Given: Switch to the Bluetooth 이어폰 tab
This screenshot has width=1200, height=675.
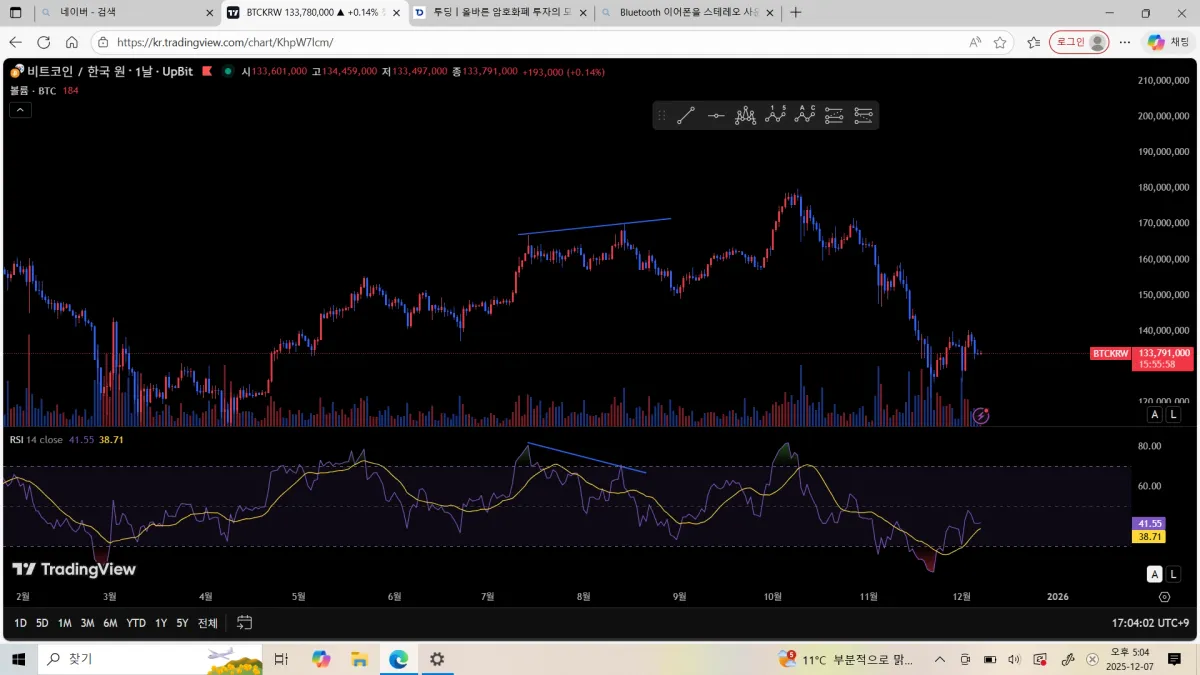Looking at the screenshot, I should pyautogui.click(x=687, y=13).
